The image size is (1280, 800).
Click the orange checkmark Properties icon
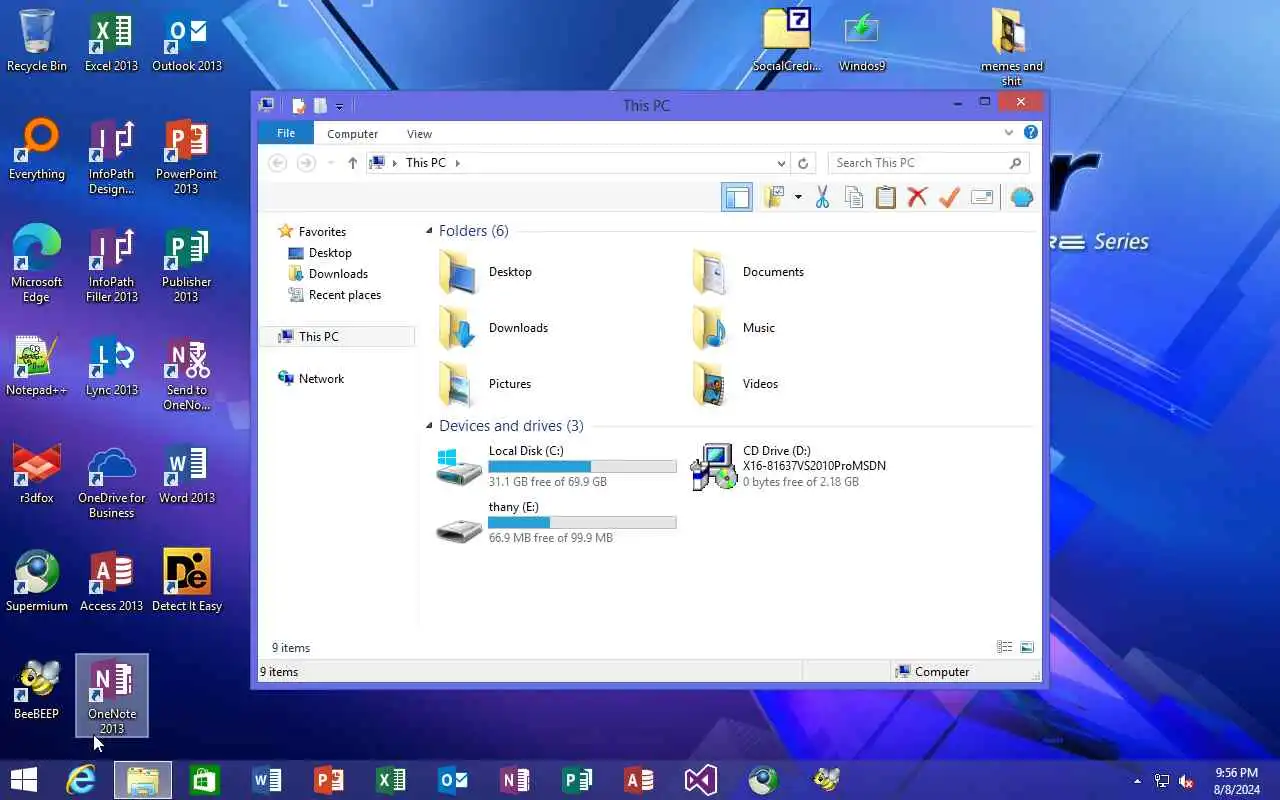pos(949,197)
